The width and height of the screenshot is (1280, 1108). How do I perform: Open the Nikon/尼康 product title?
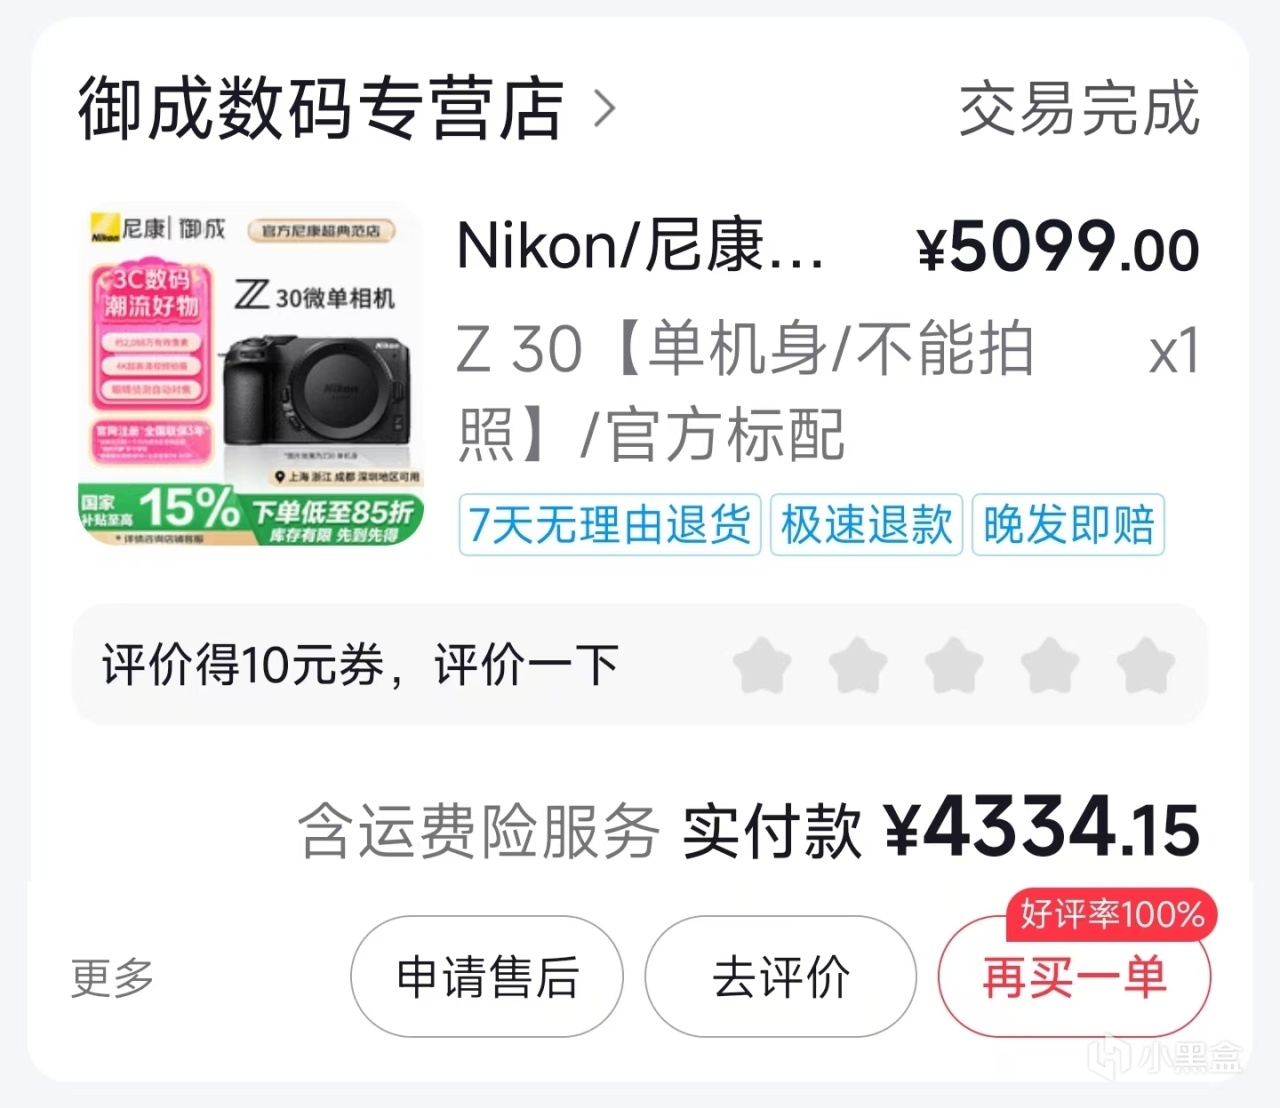[x=640, y=246]
